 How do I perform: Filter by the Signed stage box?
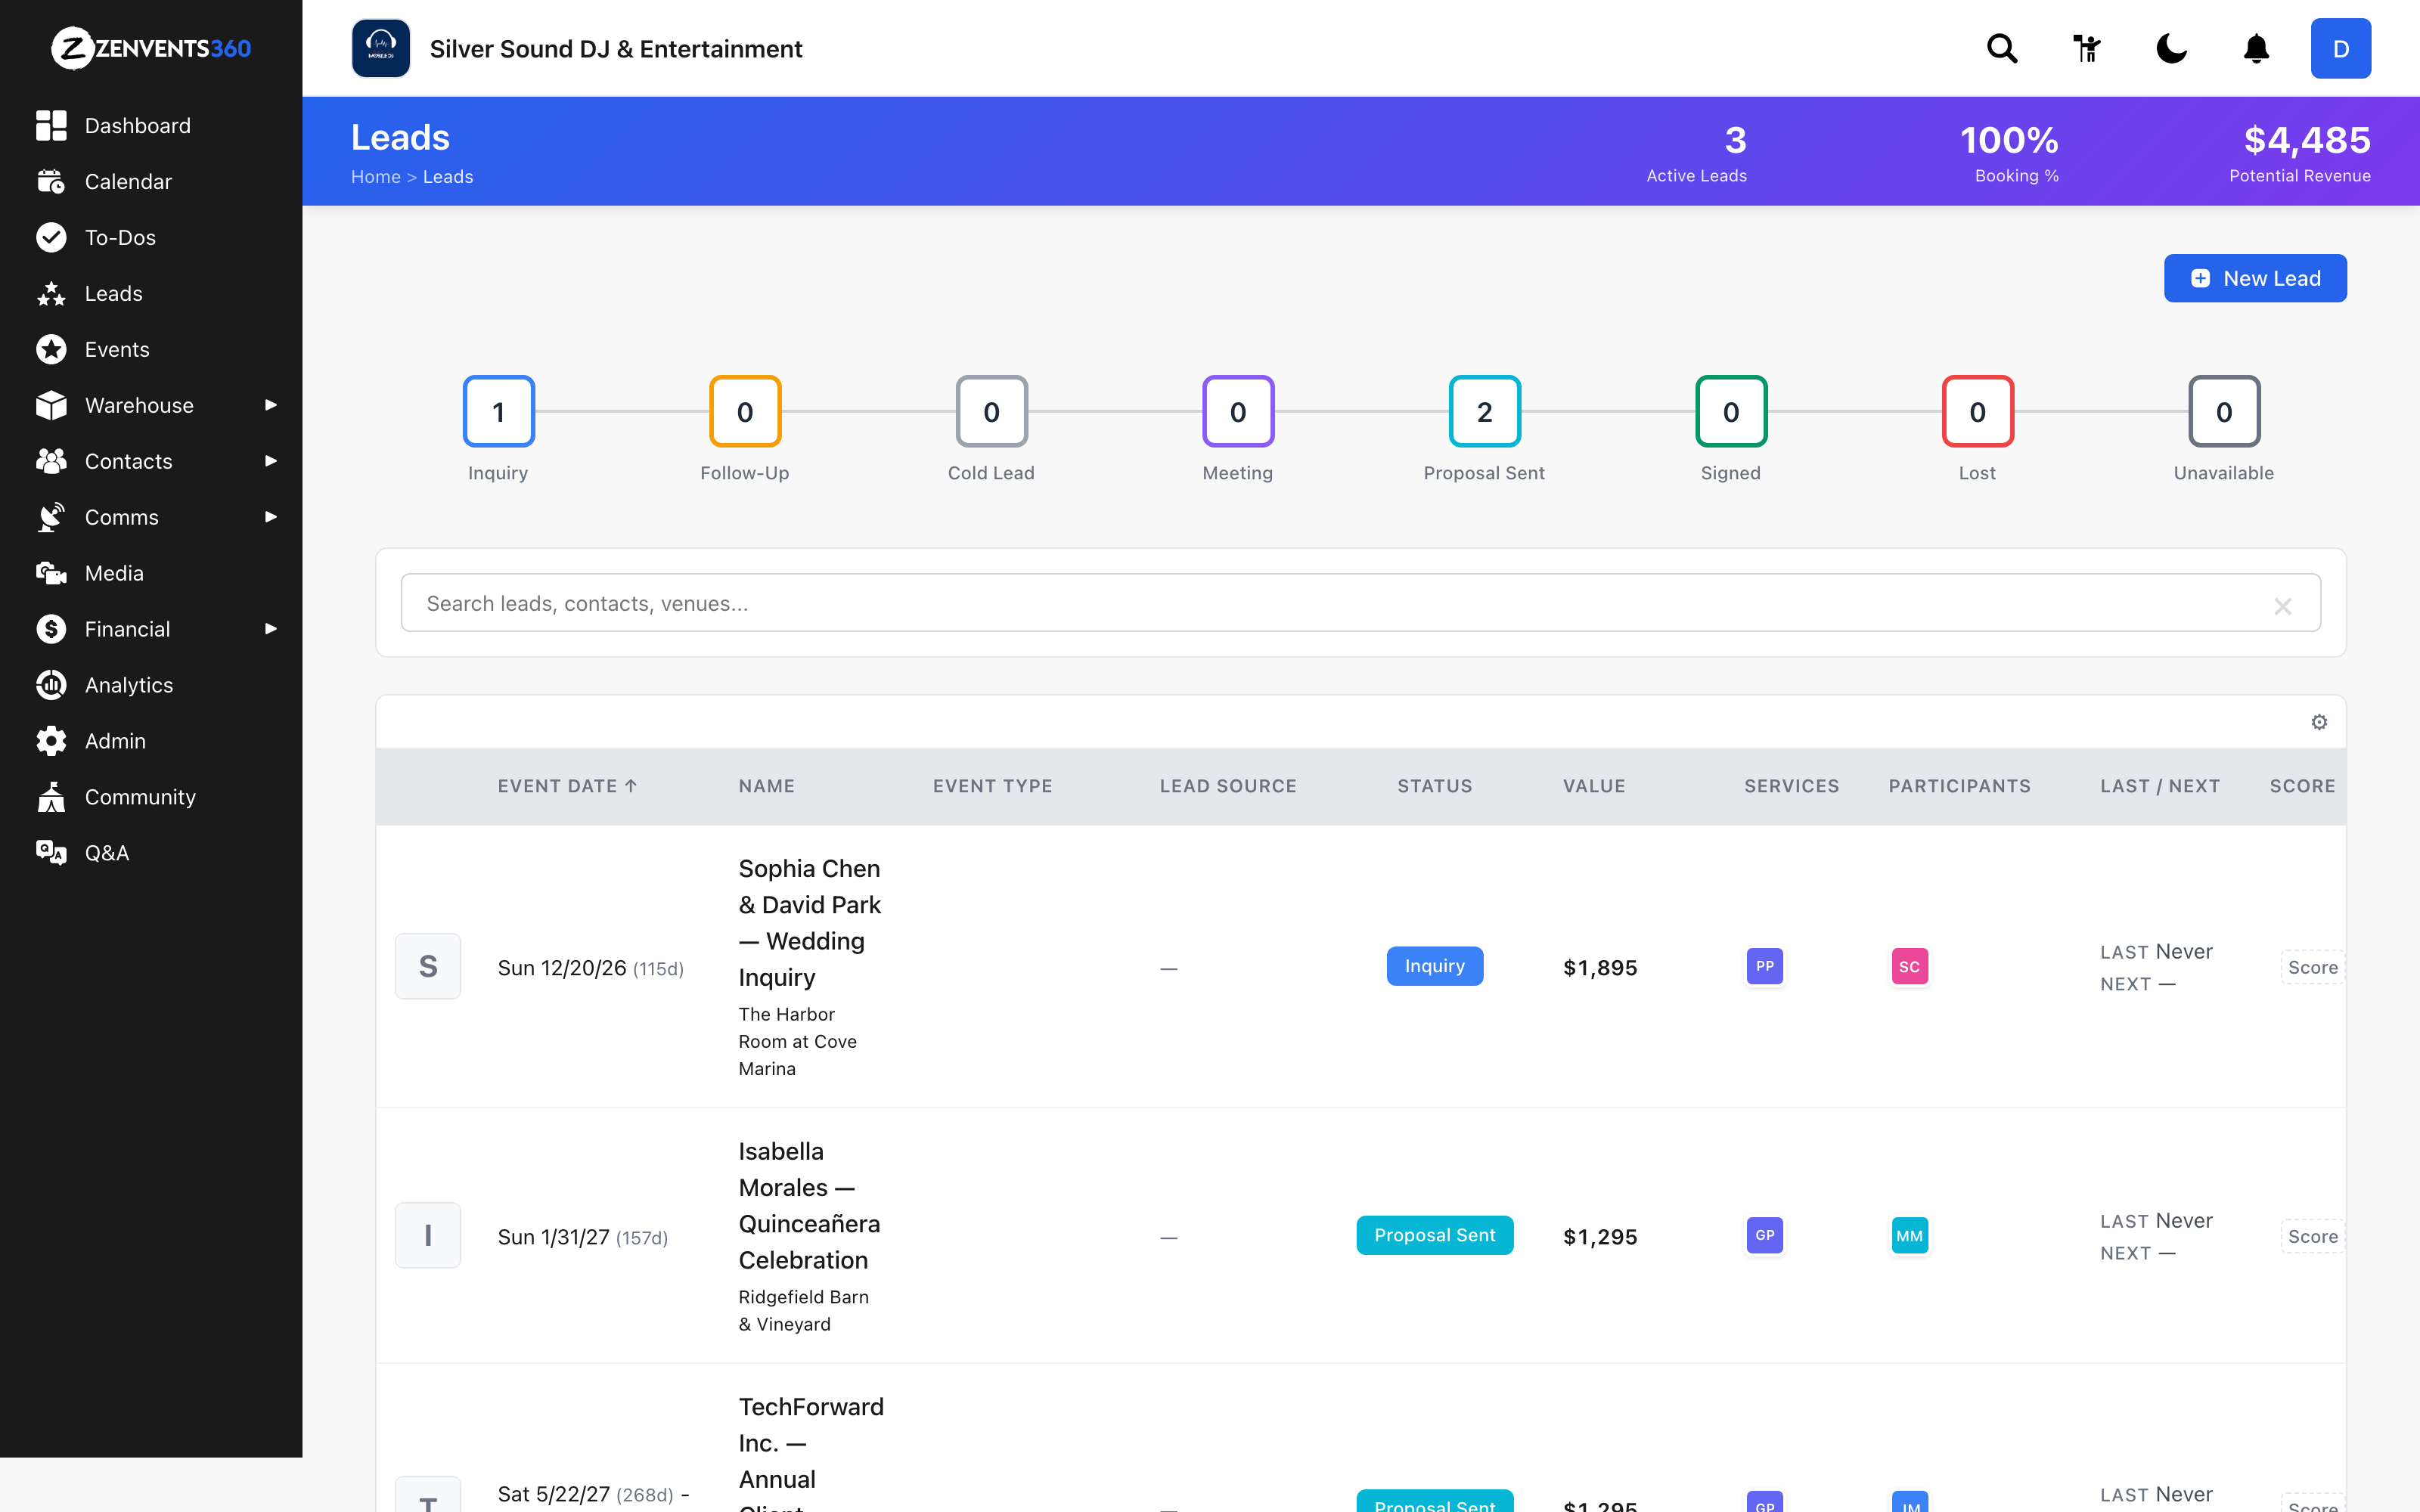tap(1731, 411)
